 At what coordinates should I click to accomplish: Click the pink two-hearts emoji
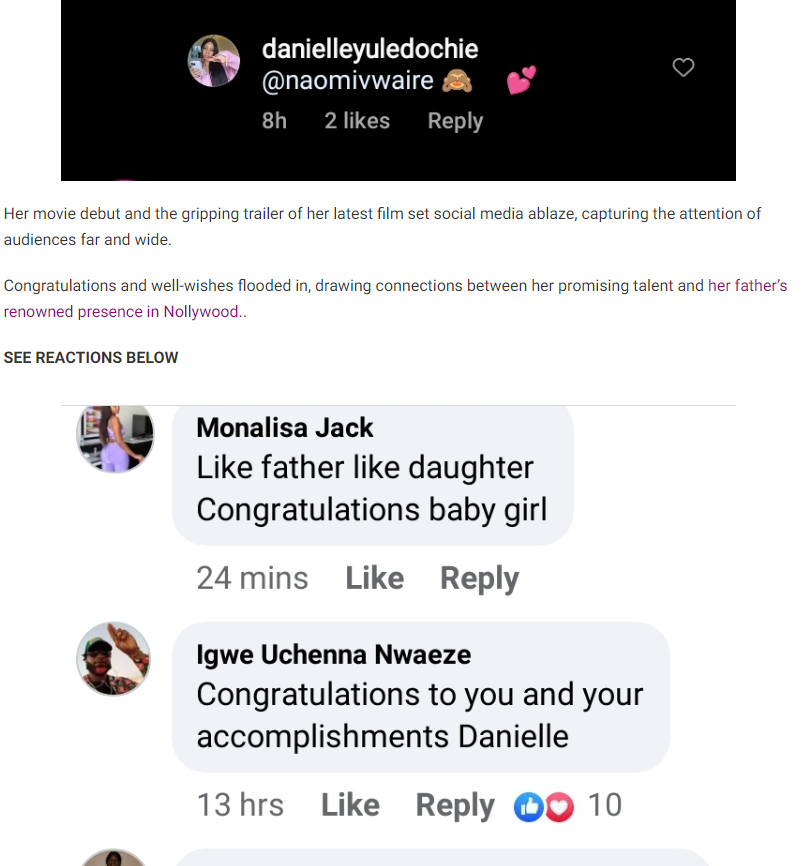pyautogui.click(x=521, y=80)
